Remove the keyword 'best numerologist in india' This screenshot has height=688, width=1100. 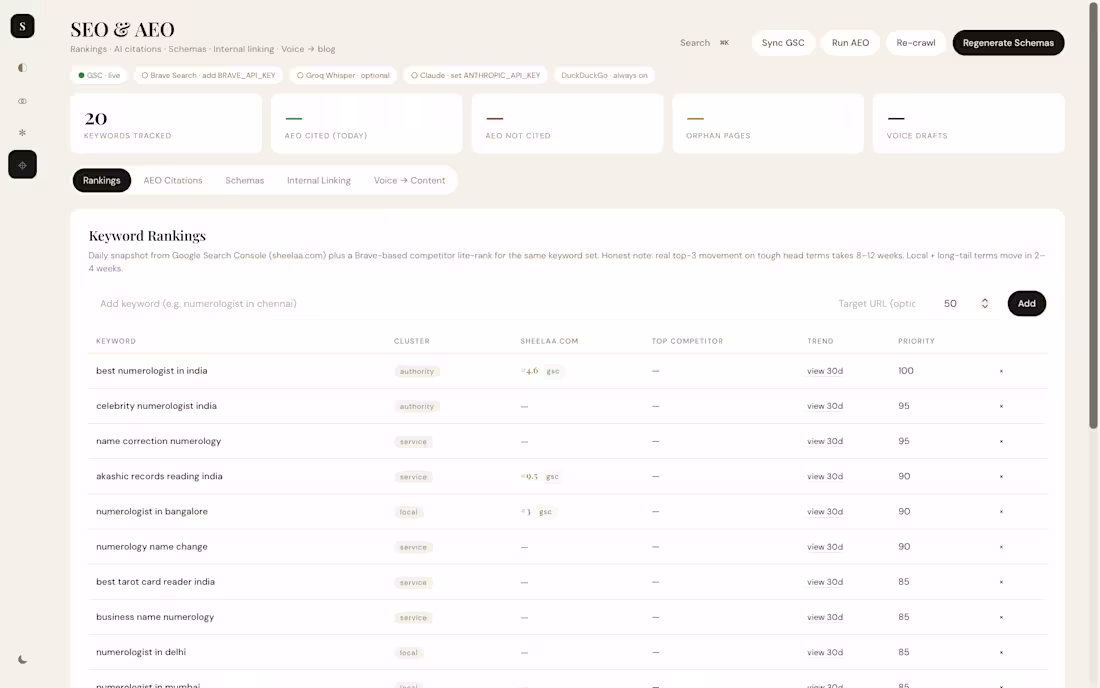pos(1001,371)
